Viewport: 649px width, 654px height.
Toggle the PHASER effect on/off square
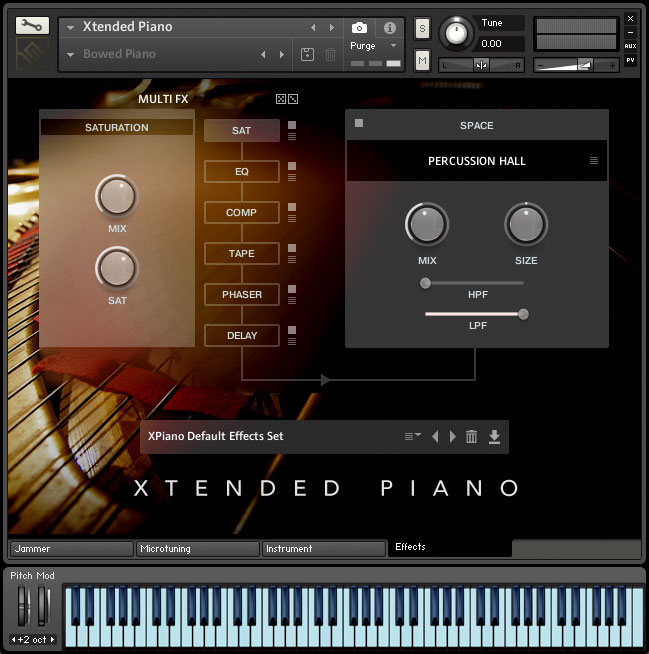[292, 289]
